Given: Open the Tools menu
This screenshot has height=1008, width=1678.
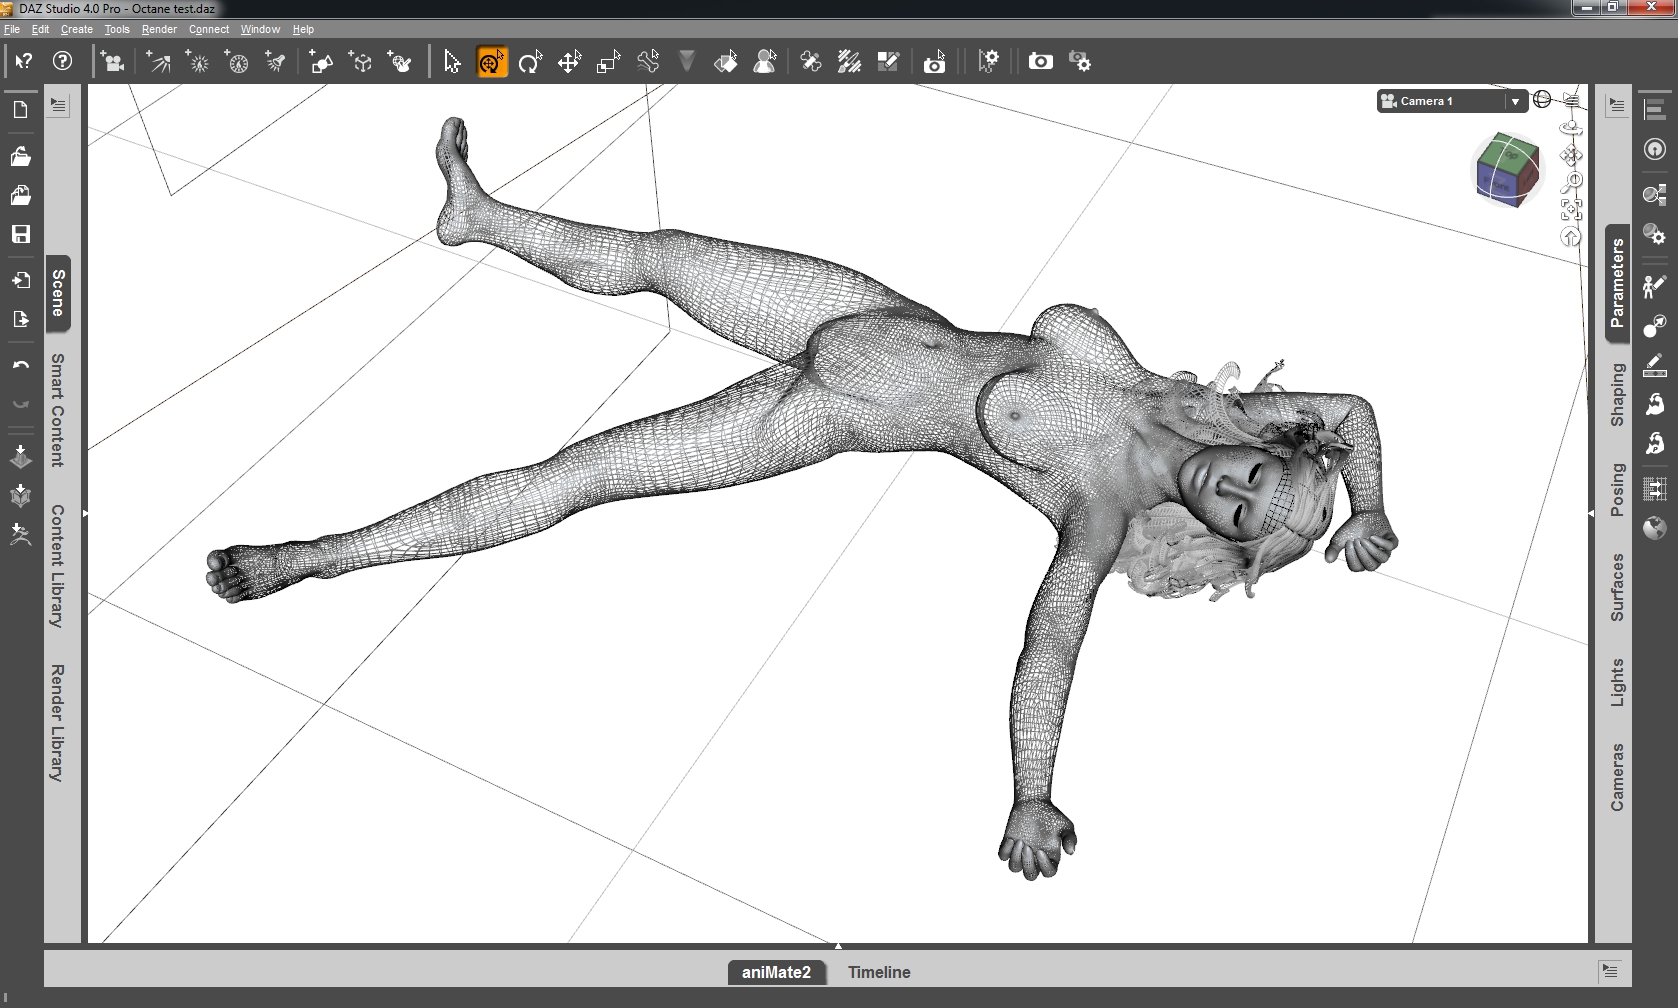Looking at the screenshot, I should coord(117,29).
